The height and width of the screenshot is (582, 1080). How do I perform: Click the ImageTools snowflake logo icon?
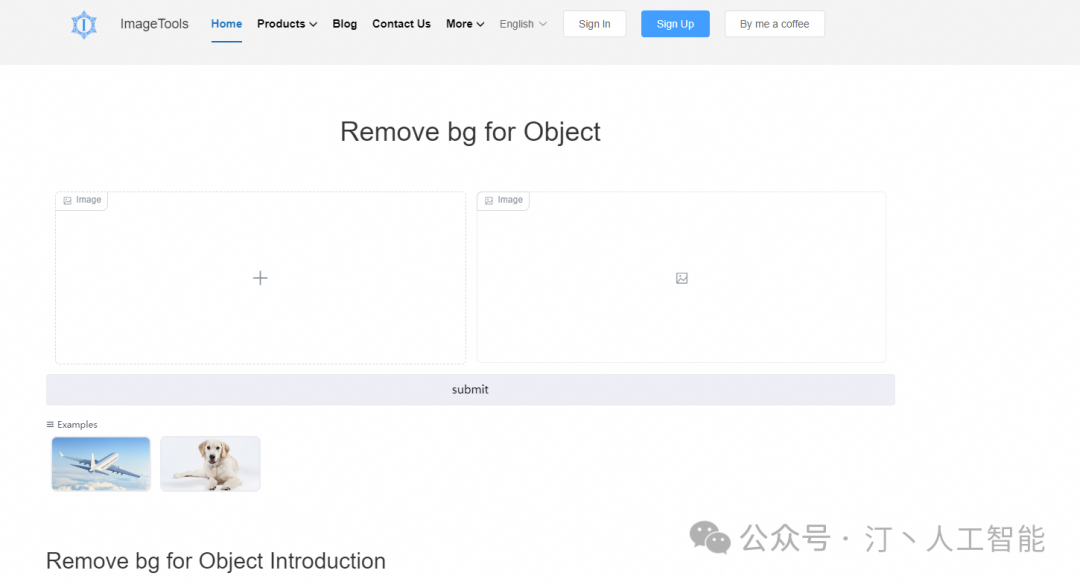(84, 24)
